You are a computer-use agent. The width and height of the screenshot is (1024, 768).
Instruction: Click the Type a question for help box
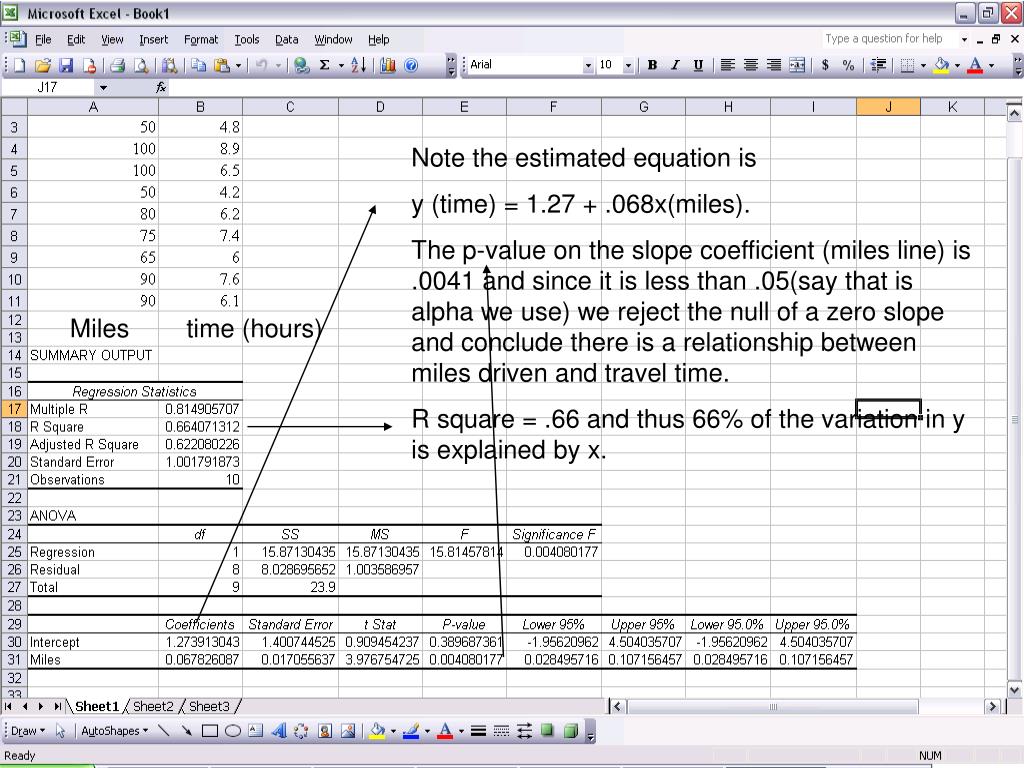click(889, 39)
